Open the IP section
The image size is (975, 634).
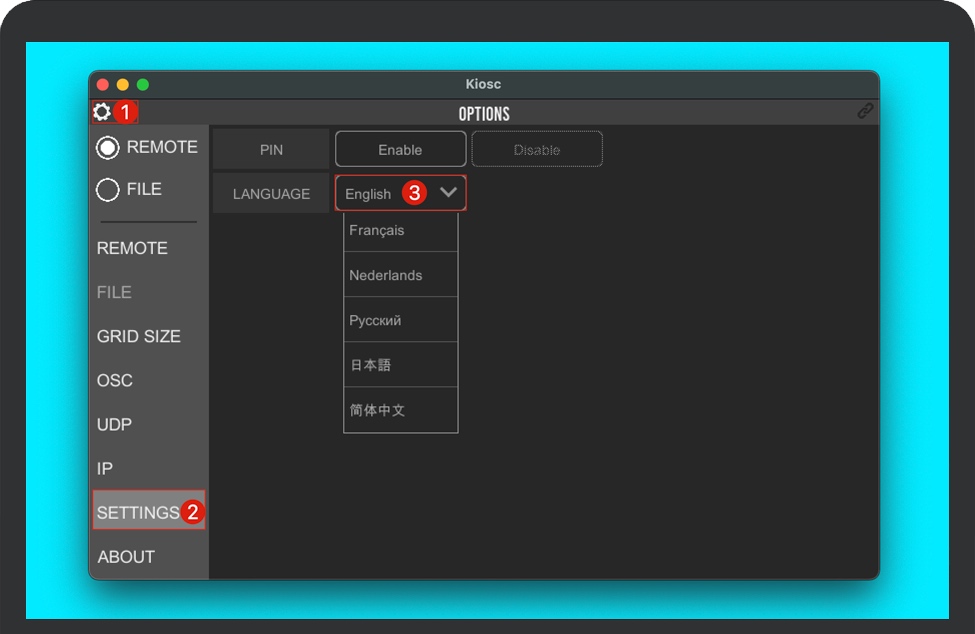(x=105, y=468)
